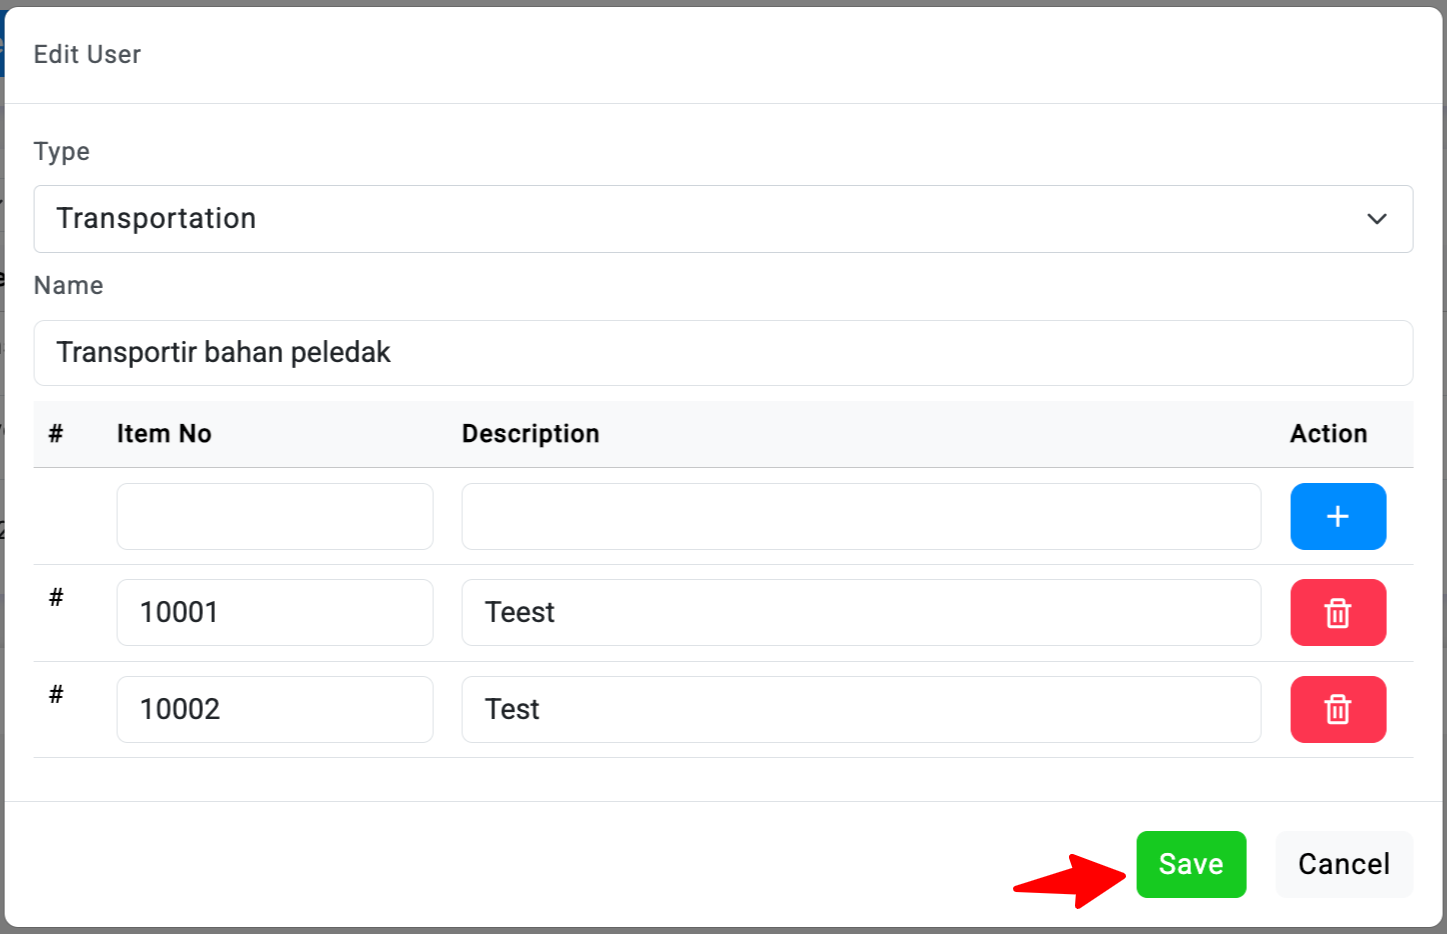This screenshot has height=934, width=1447.
Task: Click the Item No column header
Action: click(x=164, y=434)
